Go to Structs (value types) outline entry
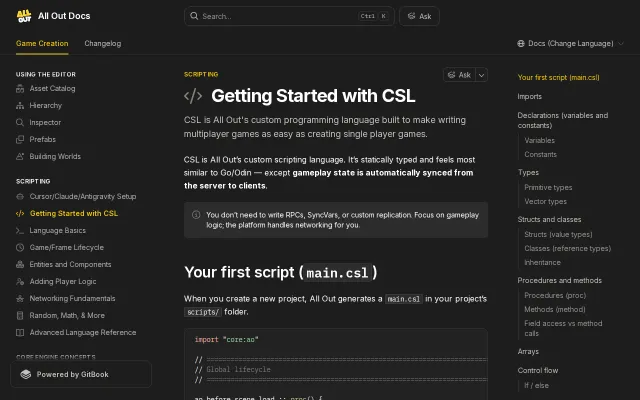This screenshot has height=400, width=640. coord(558,234)
